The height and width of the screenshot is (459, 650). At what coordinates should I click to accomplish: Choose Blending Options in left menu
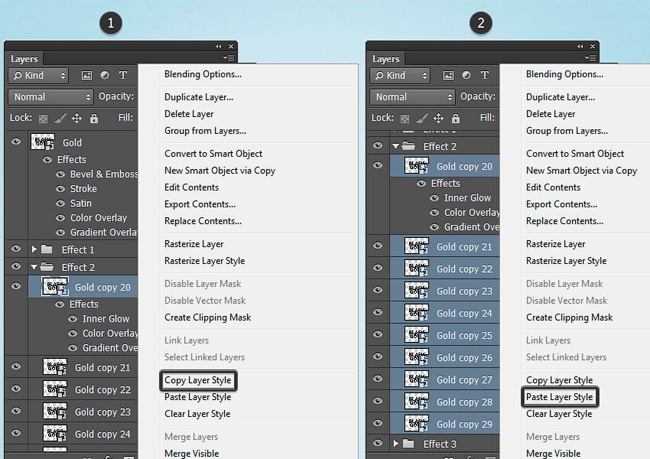click(203, 74)
